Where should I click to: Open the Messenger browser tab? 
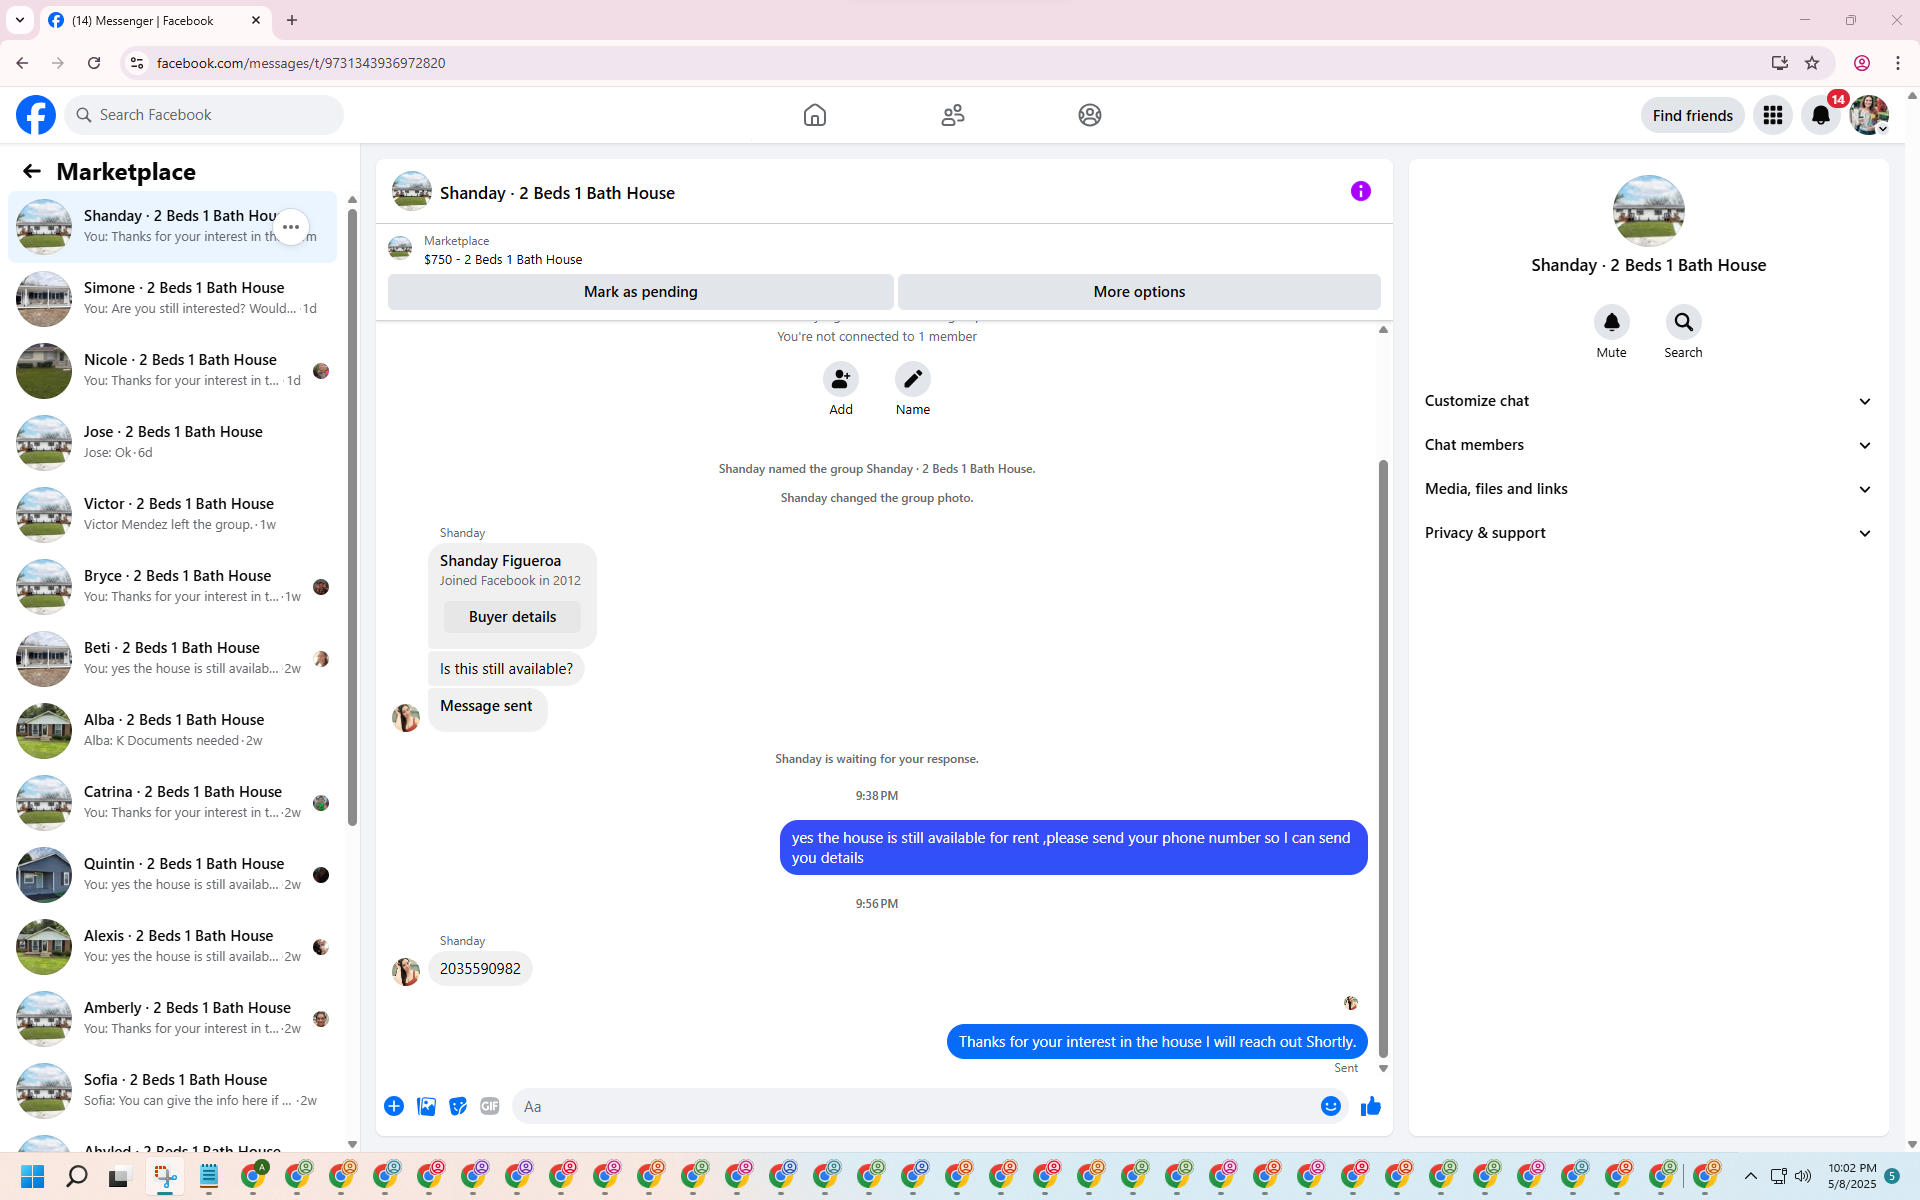pyautogui.click(x=156, y=21)
